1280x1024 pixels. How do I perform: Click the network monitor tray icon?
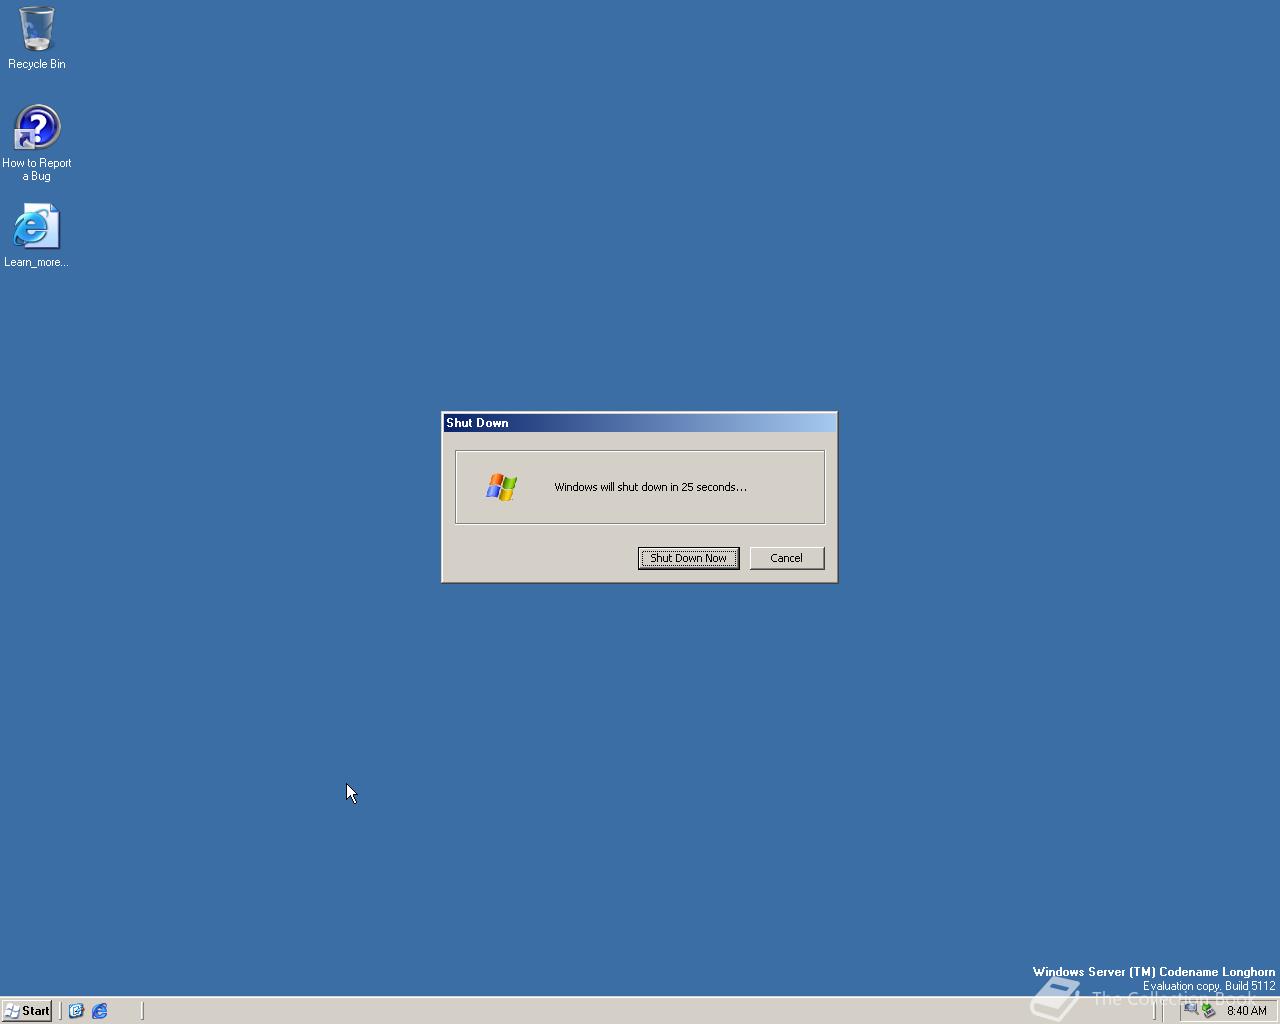pyautogui.click(x=1190, y=1010)
